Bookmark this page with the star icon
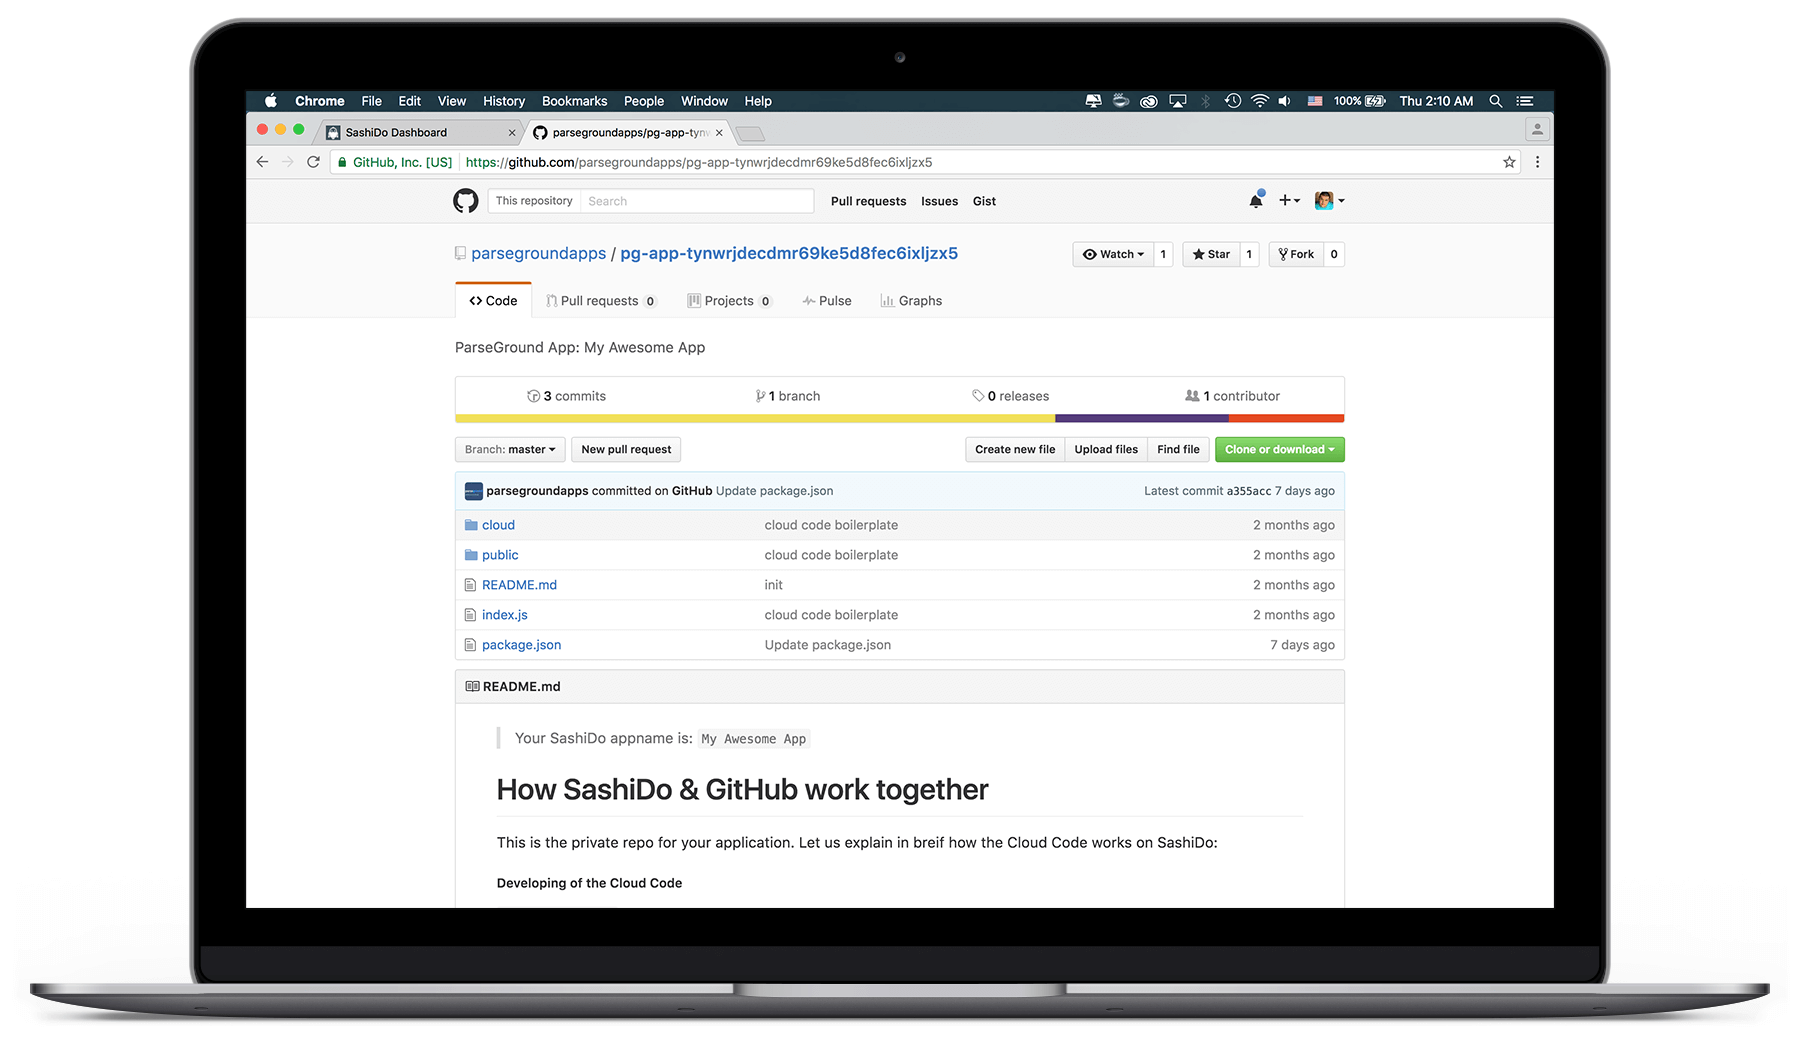Screen dimensions: 1800x1040 [1509, 162]
